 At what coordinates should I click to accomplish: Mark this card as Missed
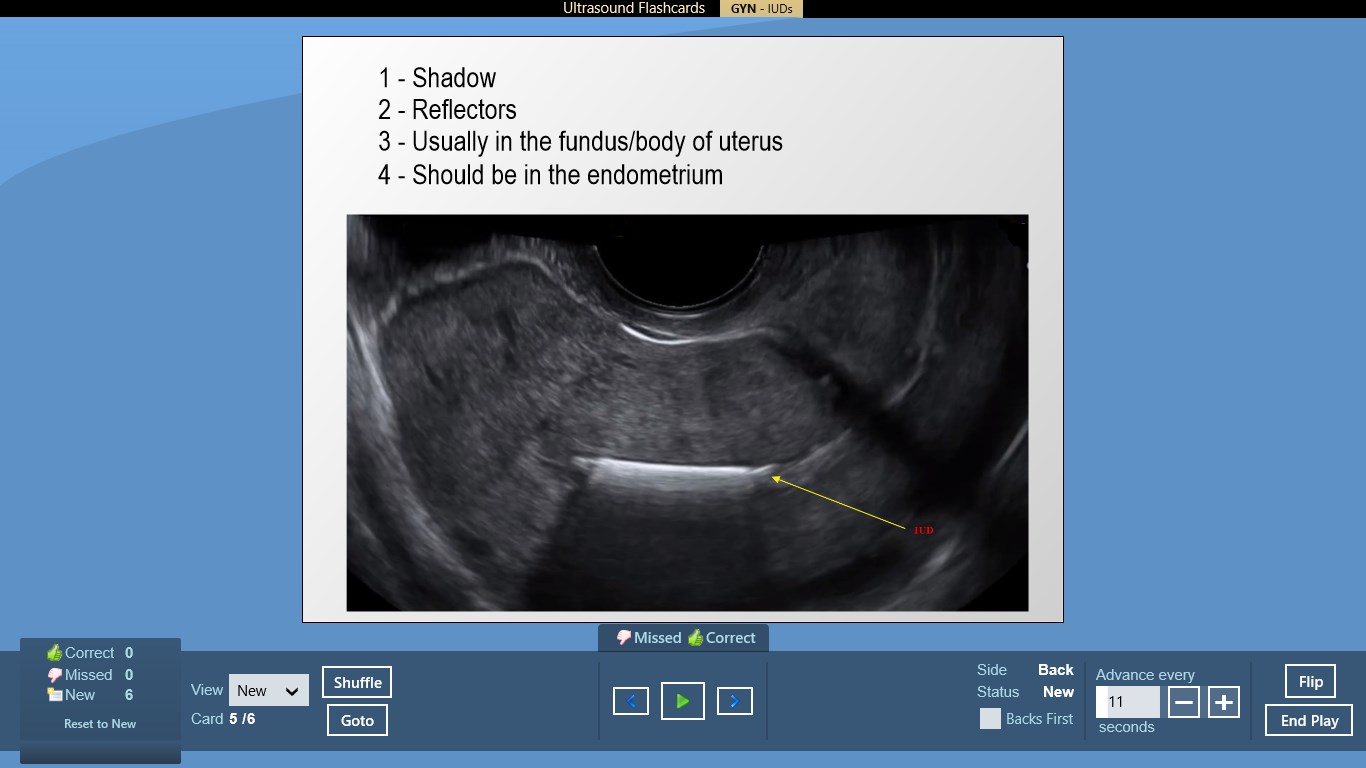(x=648, y=638)
